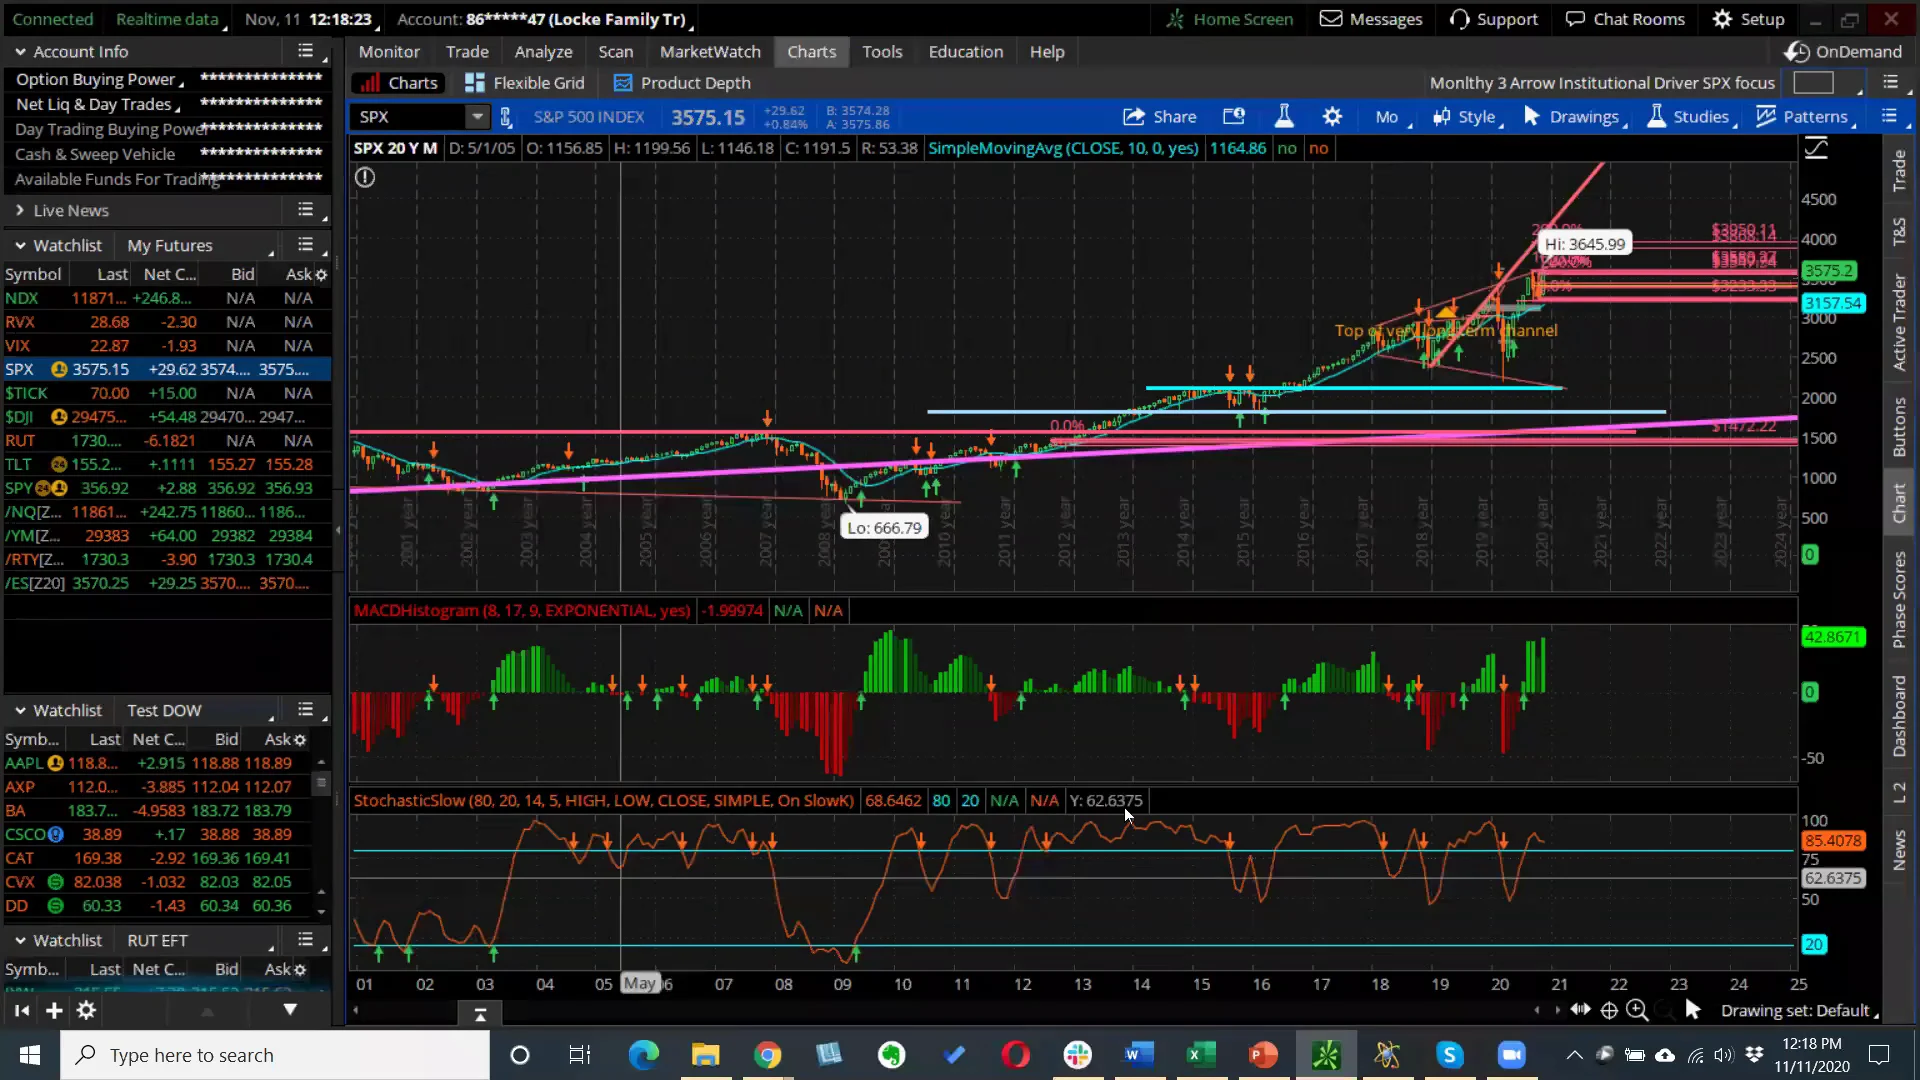
Task: Click the expand-arrows chart width icon
Action: 1580,1010
